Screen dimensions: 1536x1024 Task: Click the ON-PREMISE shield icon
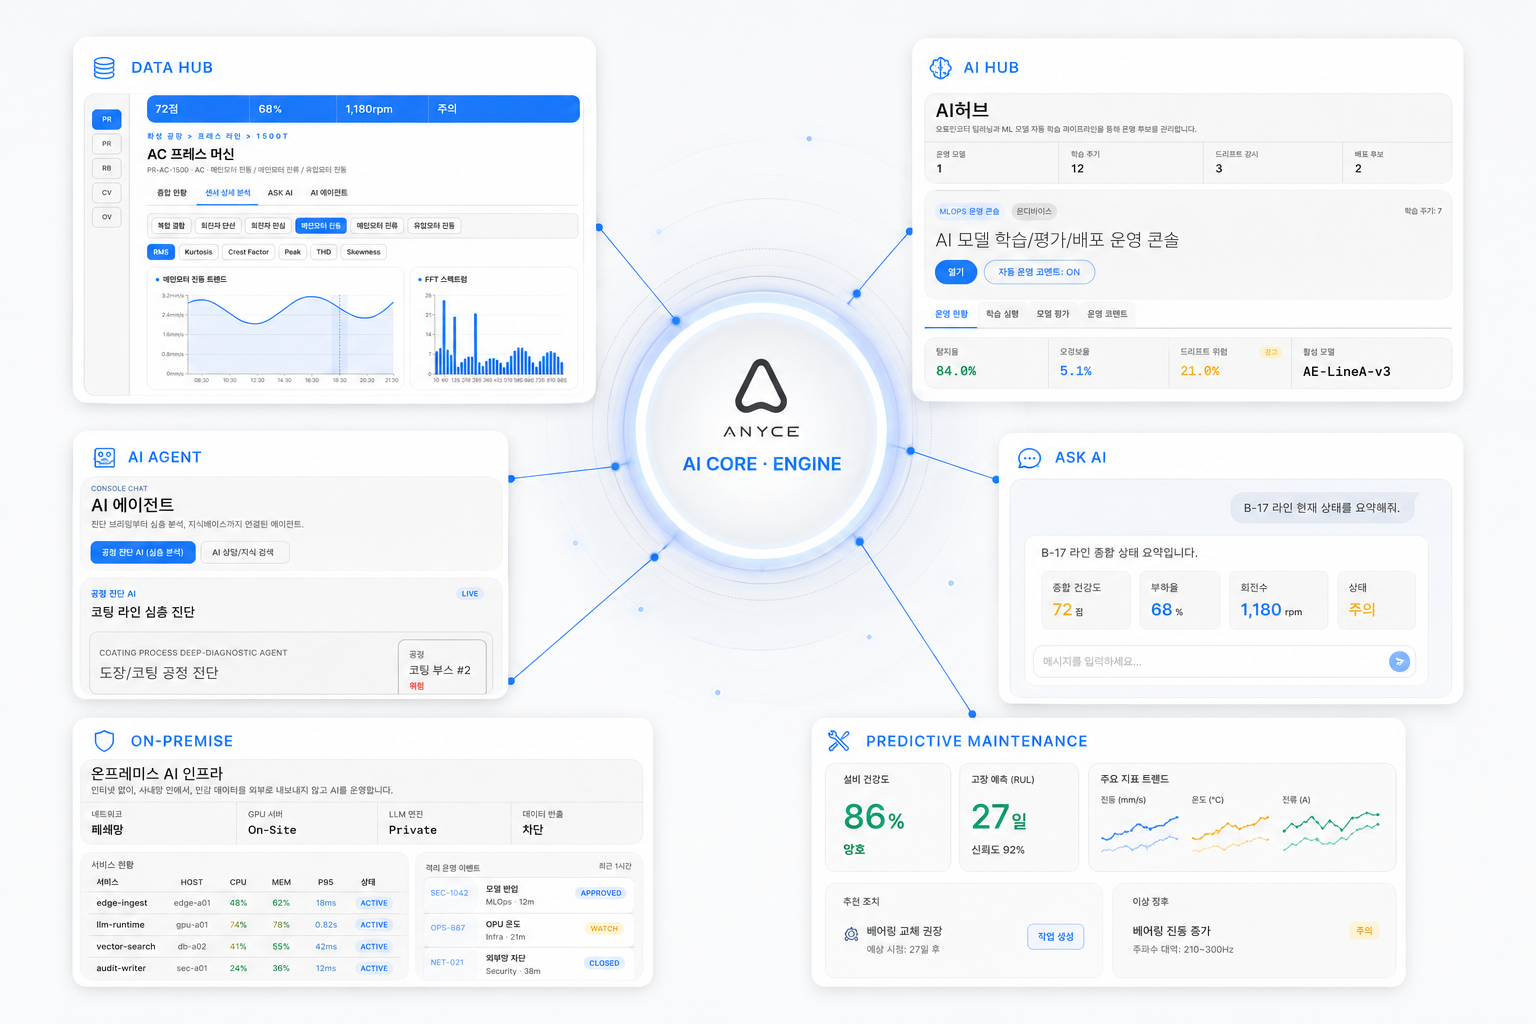point(104,741)
